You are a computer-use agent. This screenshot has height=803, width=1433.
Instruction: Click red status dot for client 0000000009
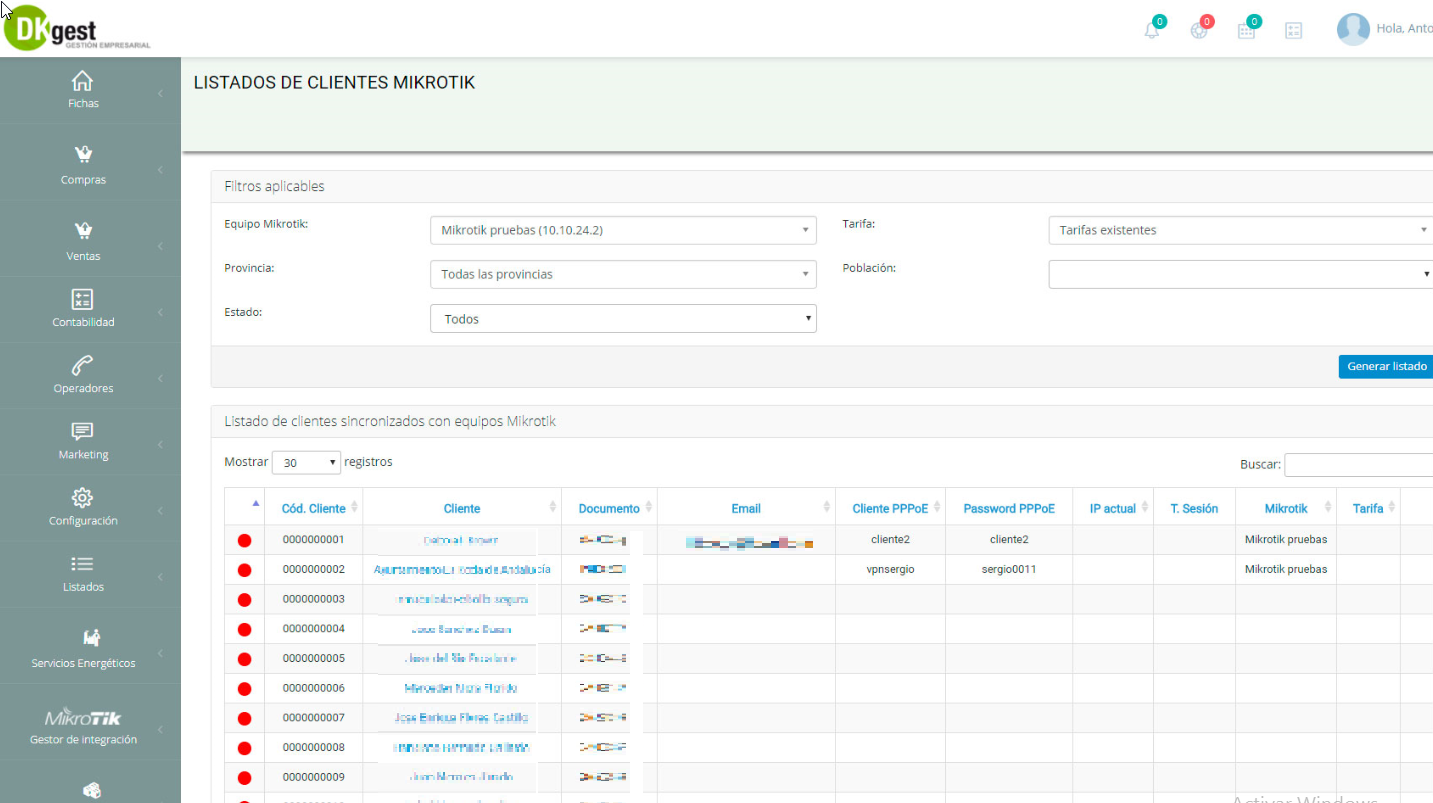[x=244, y=777]
